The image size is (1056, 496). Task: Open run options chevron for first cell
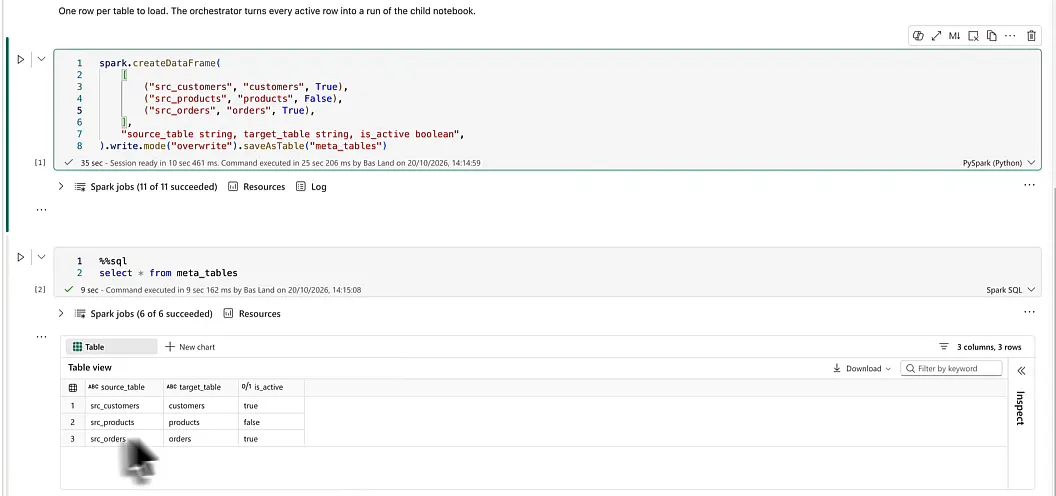(x=41, y=59)
